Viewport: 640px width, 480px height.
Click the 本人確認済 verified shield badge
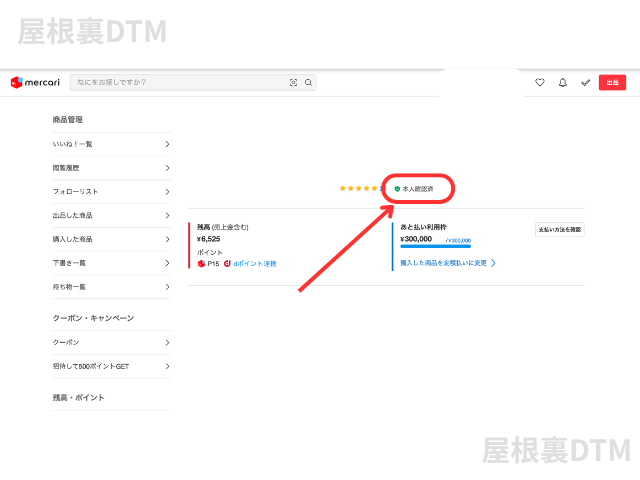(x=414, y=188)
